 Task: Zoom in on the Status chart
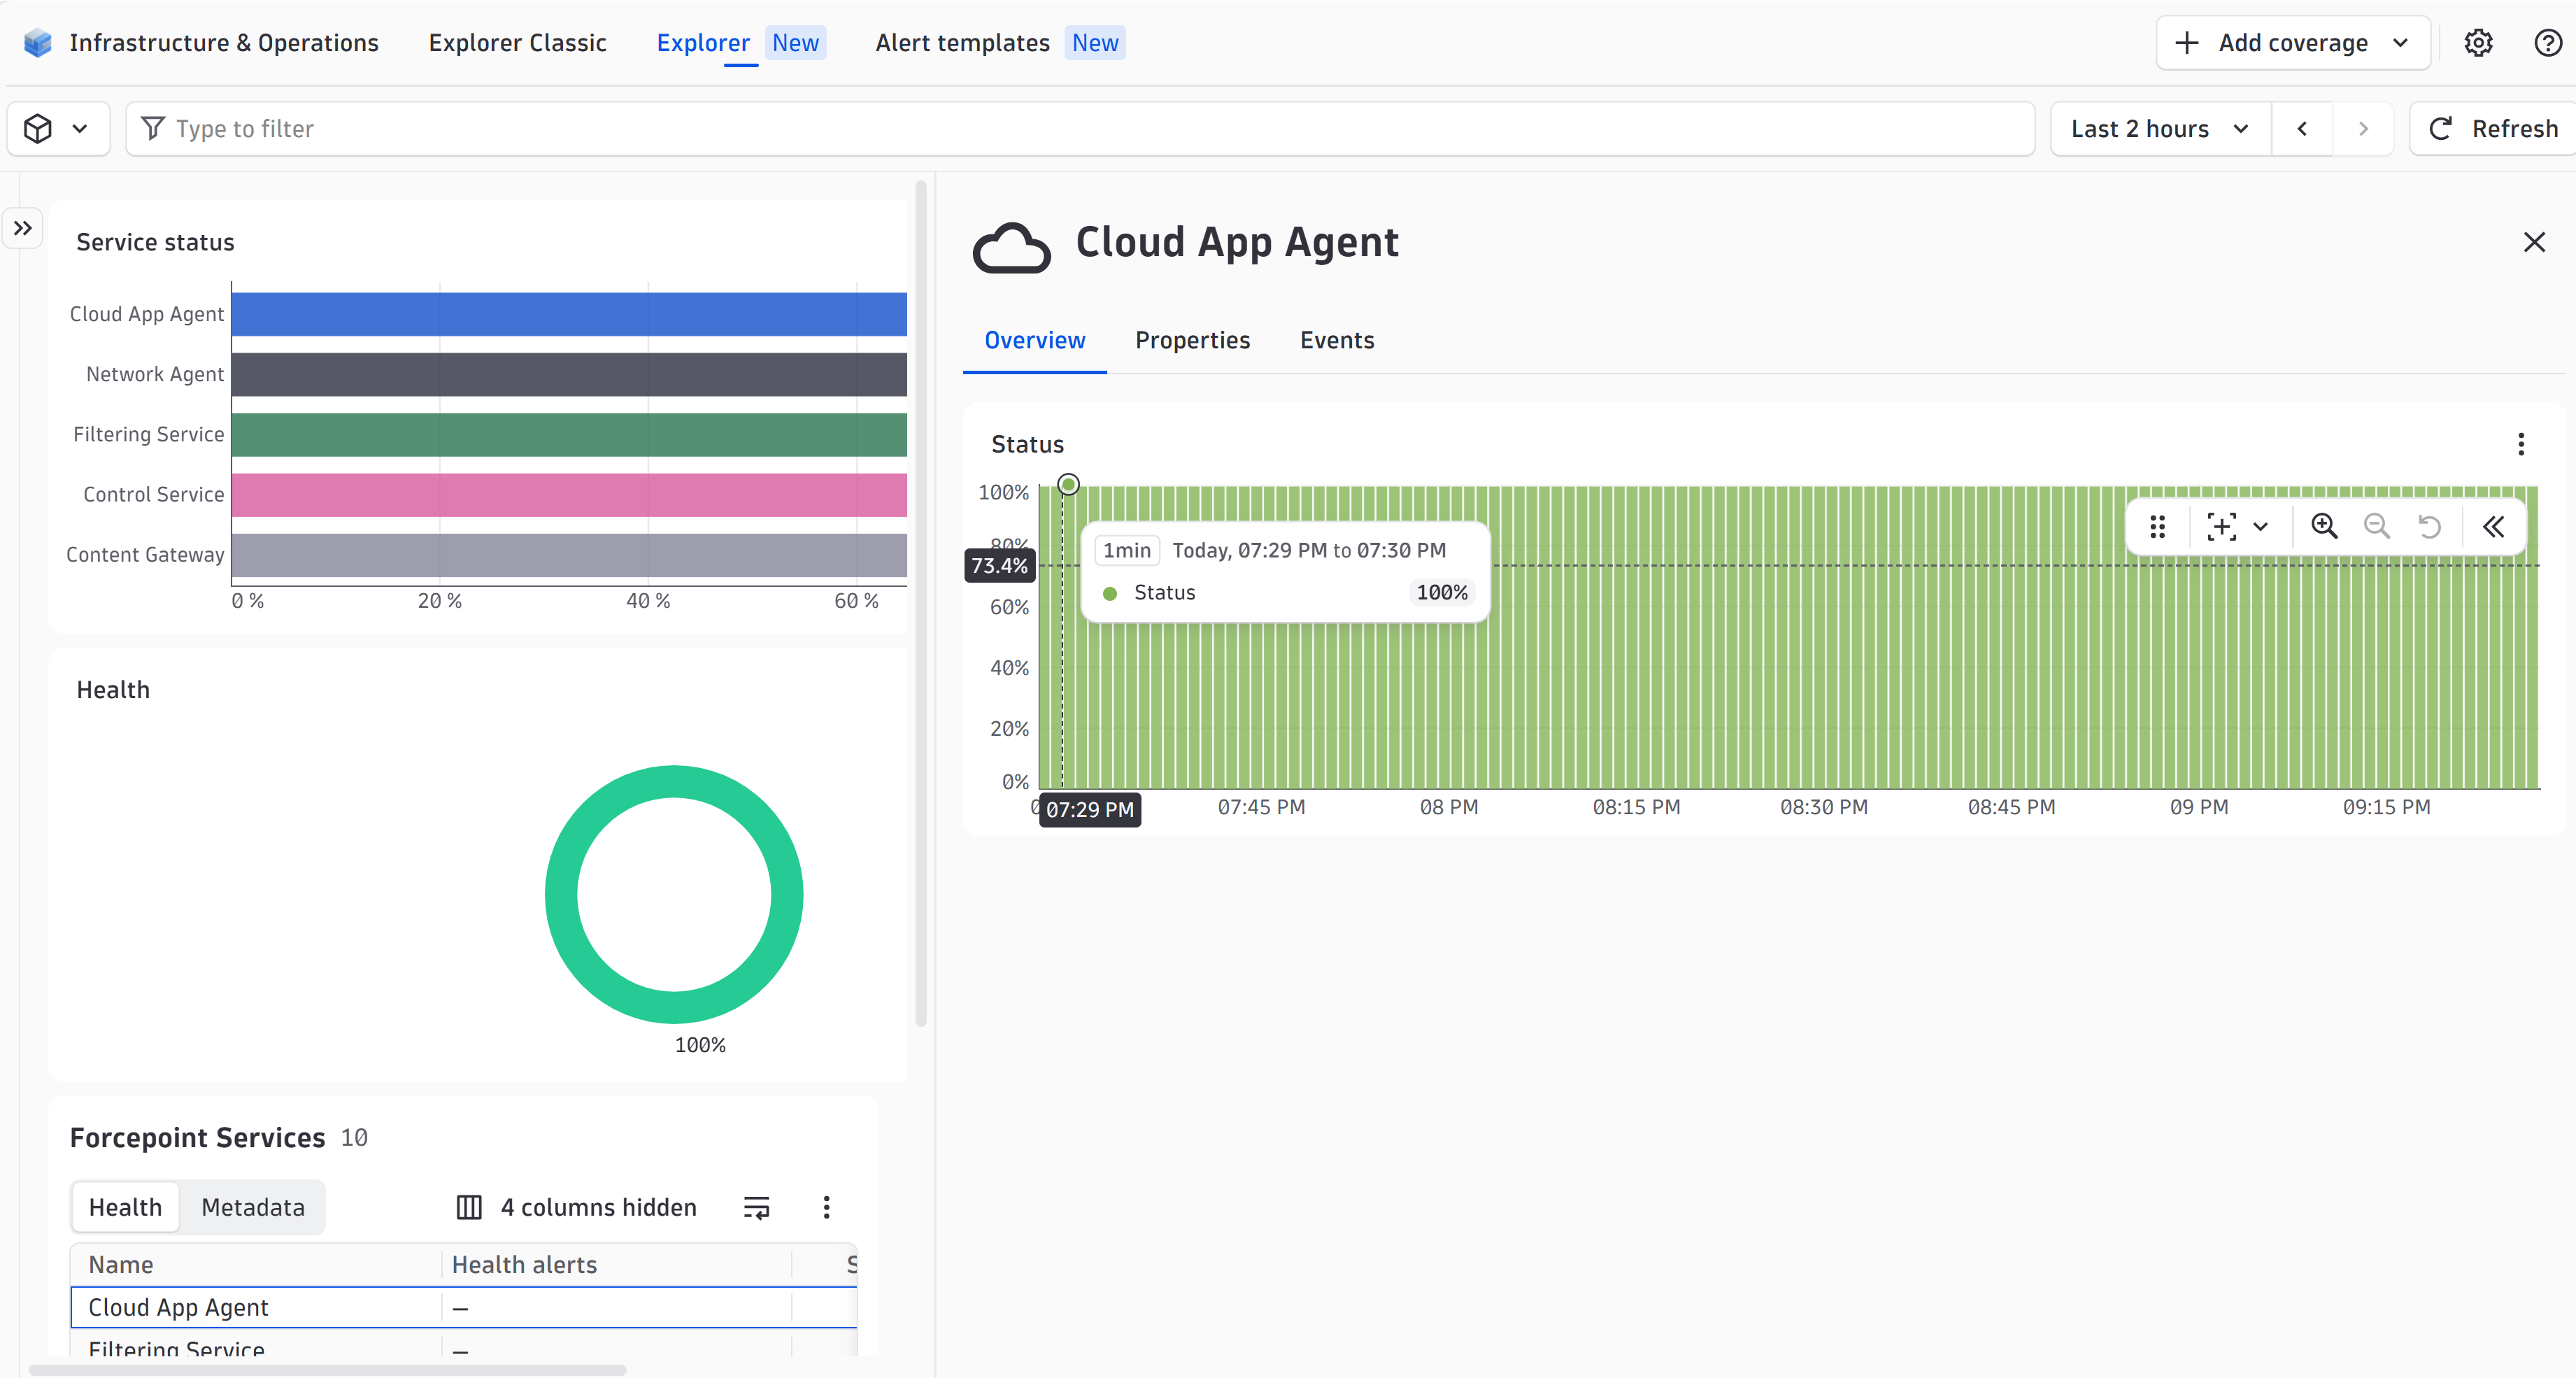coord(2324,526)
